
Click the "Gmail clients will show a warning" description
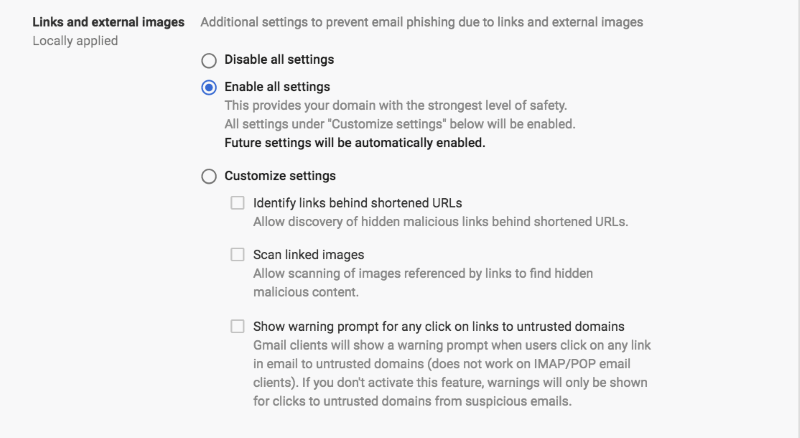[436, 344]
